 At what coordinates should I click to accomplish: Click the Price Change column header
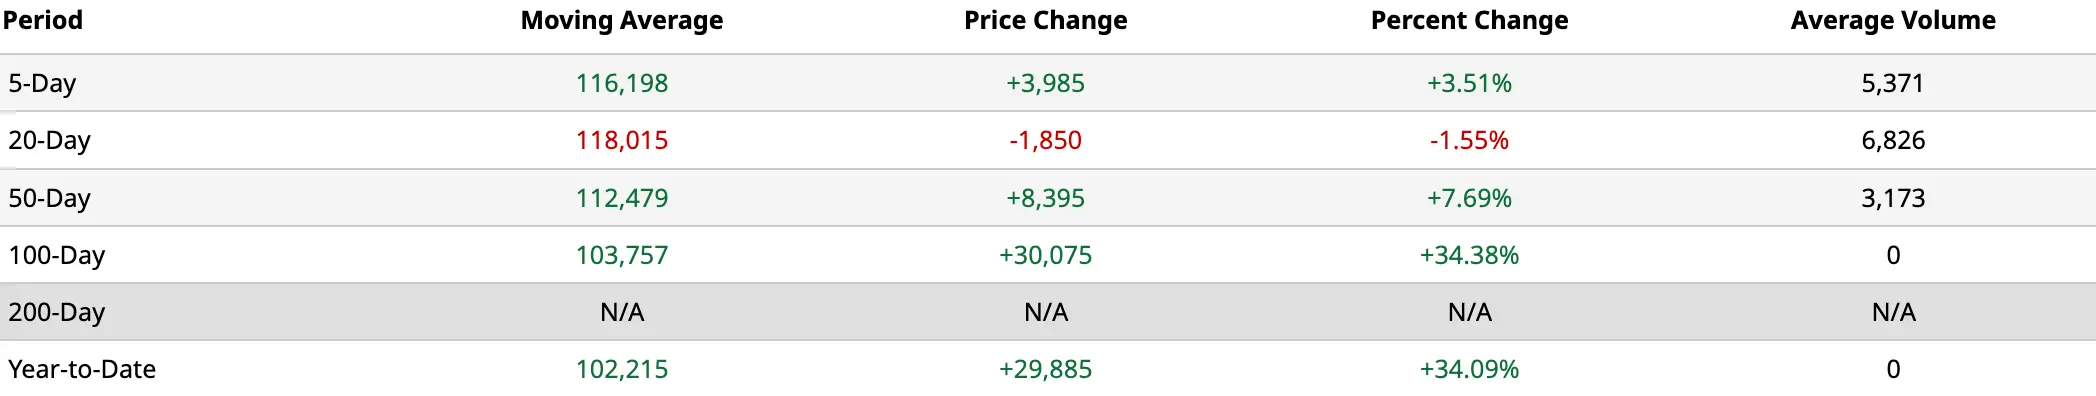point(1046,21)
